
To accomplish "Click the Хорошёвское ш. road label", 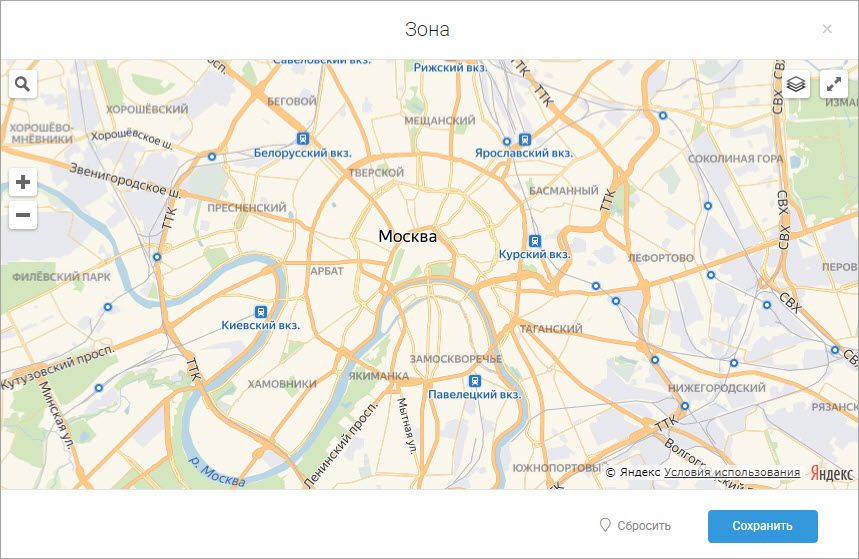I will click(132, 139).
